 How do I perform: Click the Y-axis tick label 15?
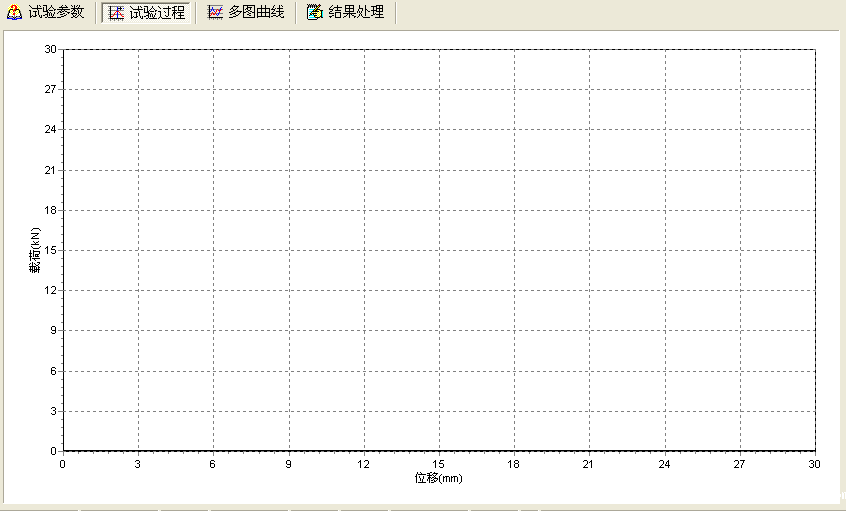49,250
